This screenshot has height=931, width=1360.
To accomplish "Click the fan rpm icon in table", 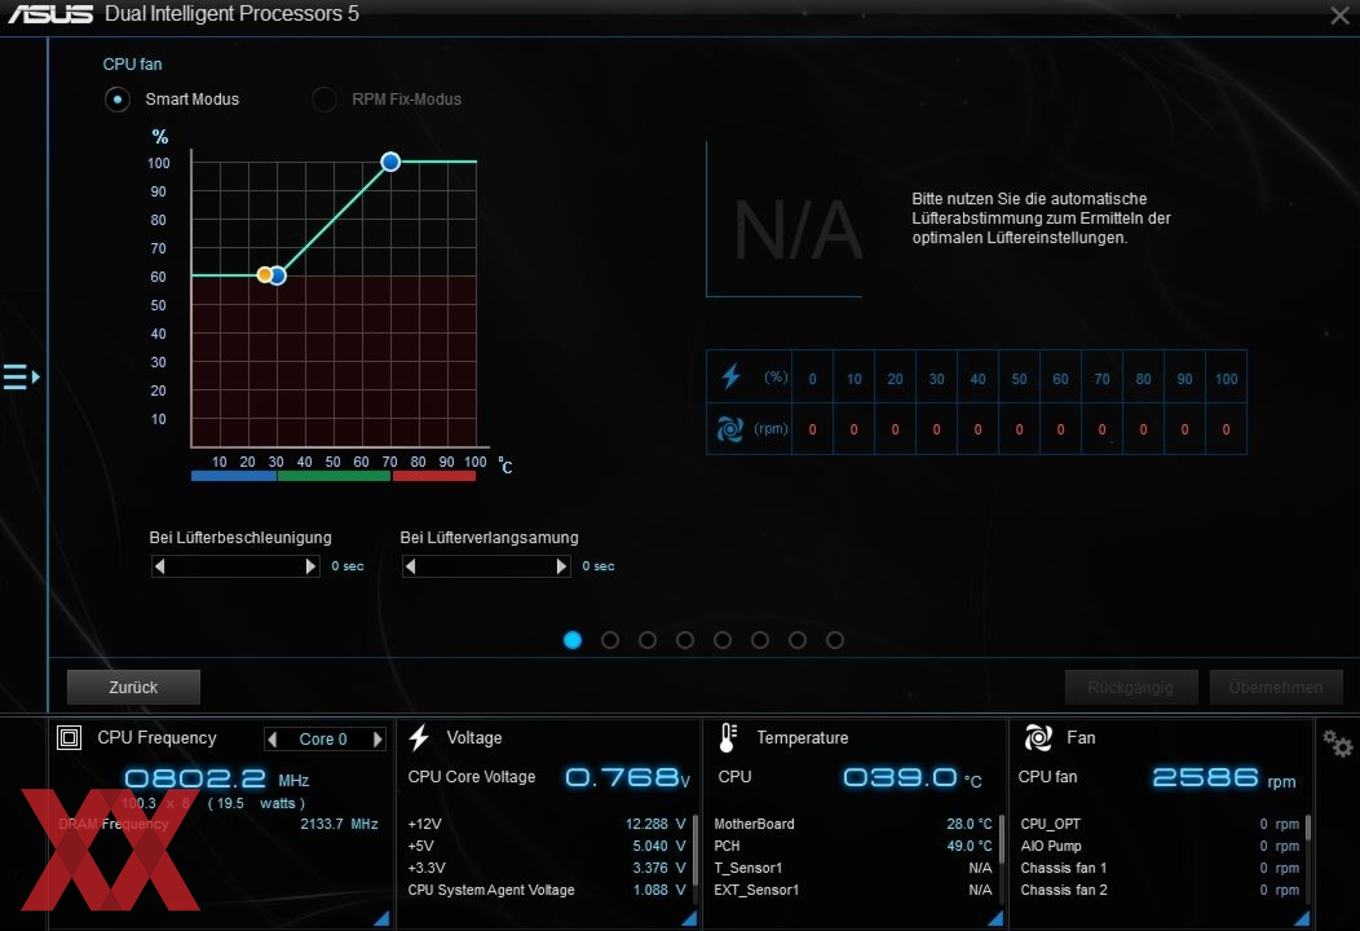I will tap(730, 429).
